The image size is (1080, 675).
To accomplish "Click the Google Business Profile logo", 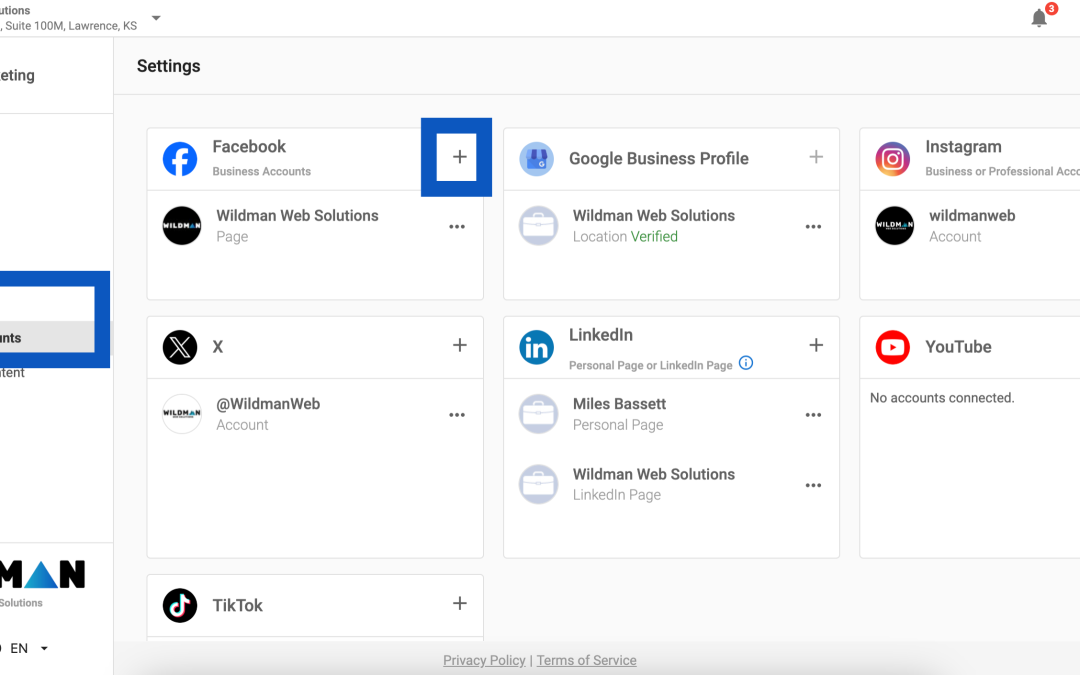I will point(537,159).
